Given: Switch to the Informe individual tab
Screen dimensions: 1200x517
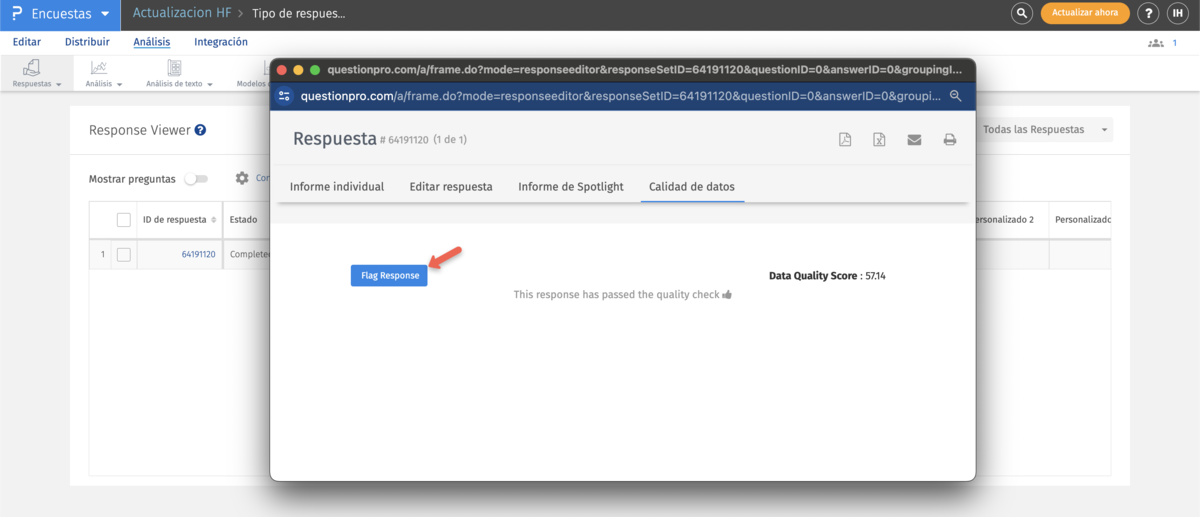Looking at the screenshot, I should point(337,187).
